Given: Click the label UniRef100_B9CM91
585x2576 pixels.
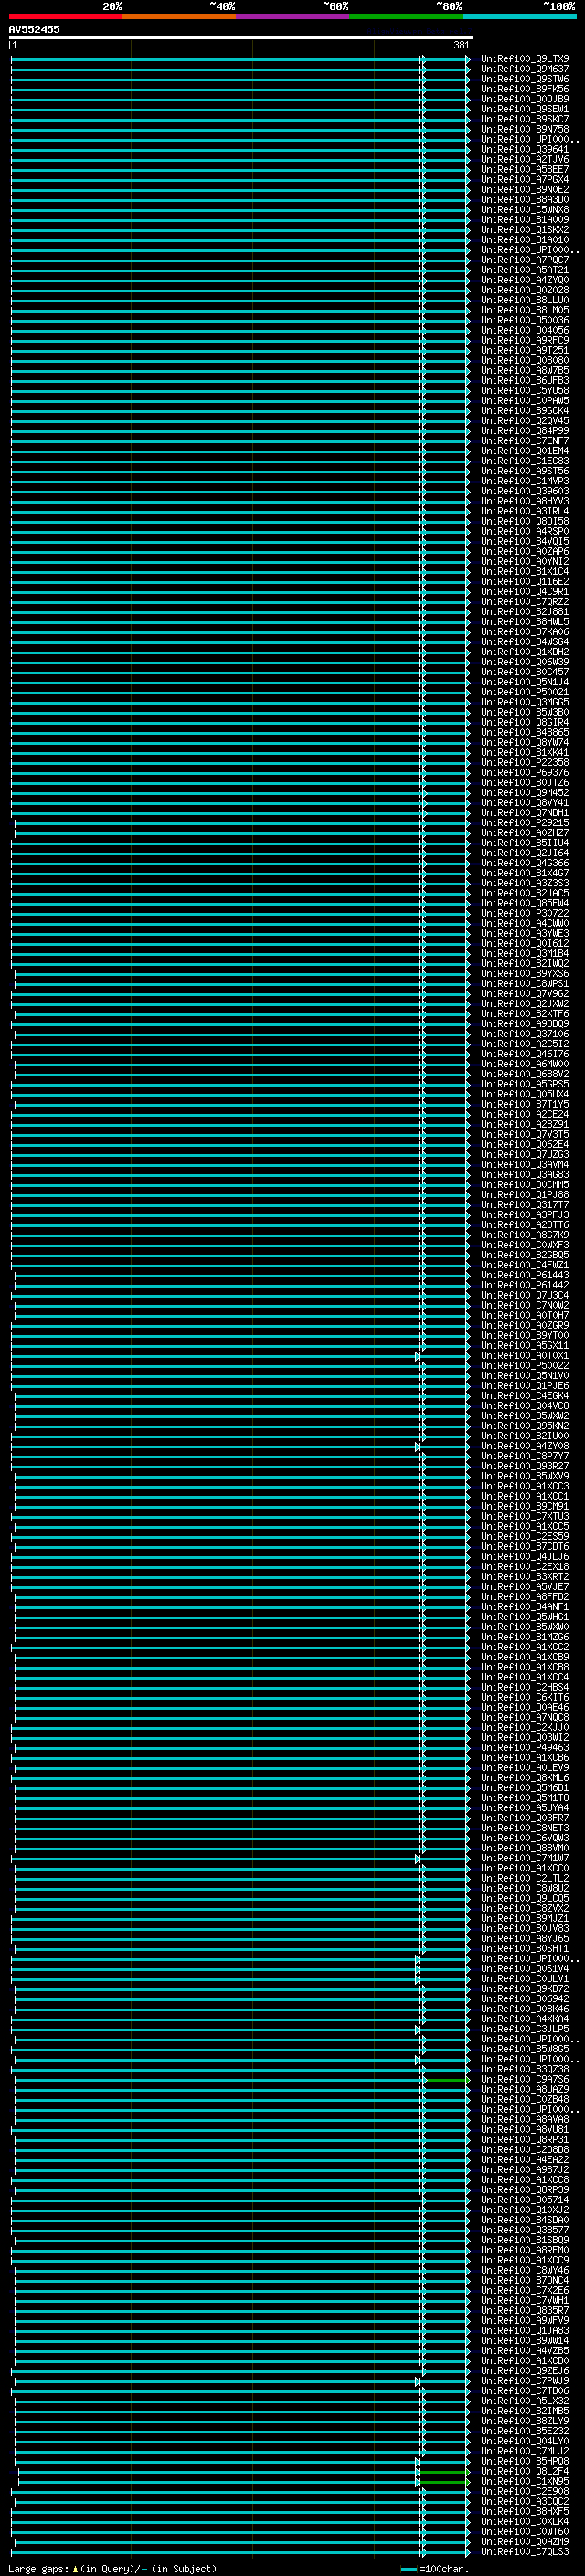Looking at the screenshot, I should (x=524, y=1506).
